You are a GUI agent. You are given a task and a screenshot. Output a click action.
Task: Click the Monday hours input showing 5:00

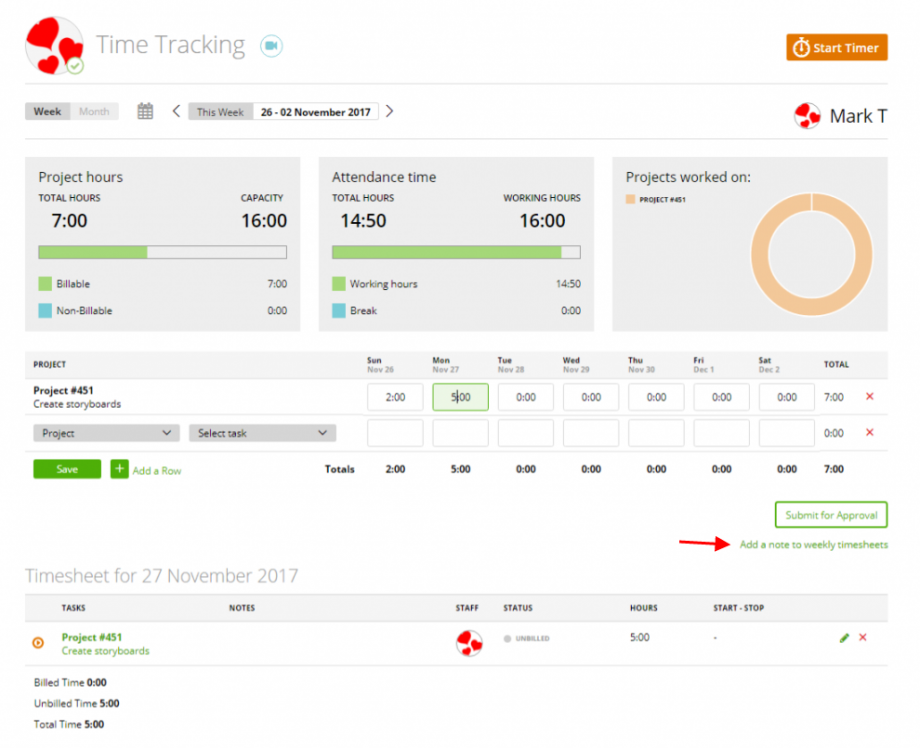click(x=460, y=397)
